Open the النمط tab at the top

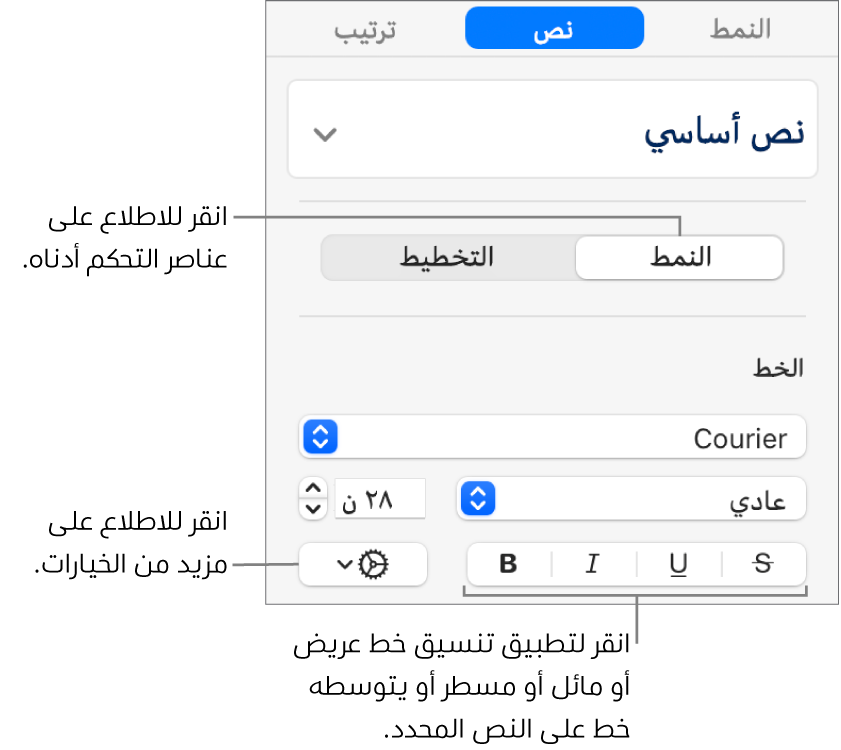(740, 30)
